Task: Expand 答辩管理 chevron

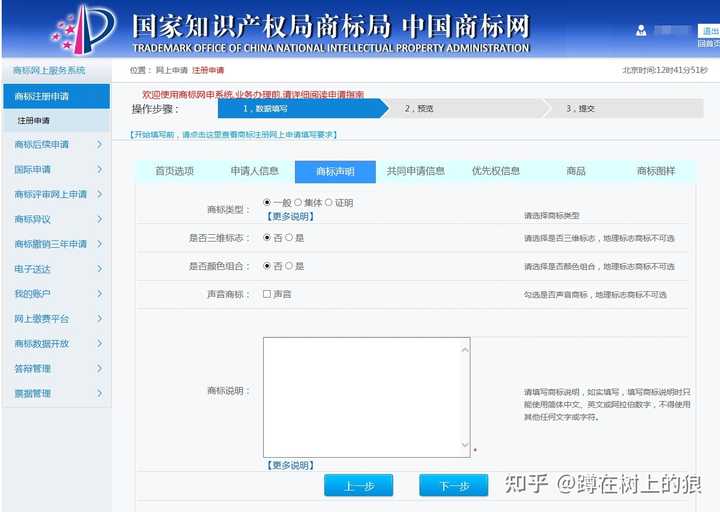Action: tap(100, 368)
